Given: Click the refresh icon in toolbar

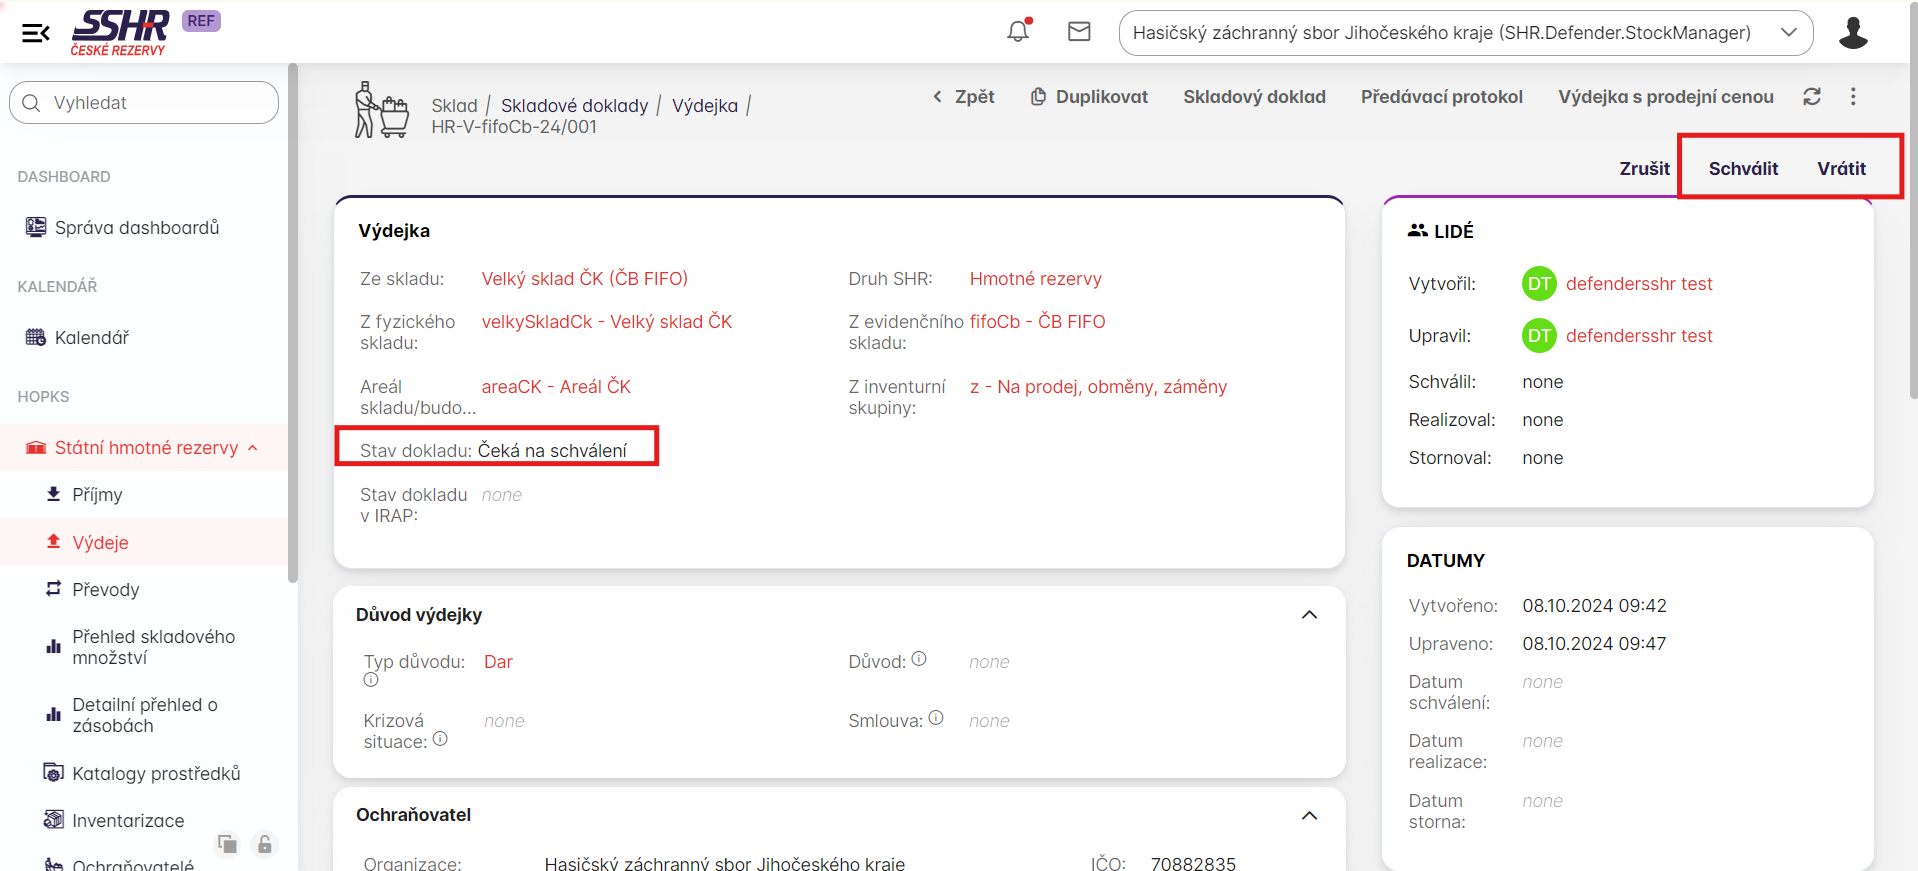Looking at the screenshot, I should tap(1811, 97).
